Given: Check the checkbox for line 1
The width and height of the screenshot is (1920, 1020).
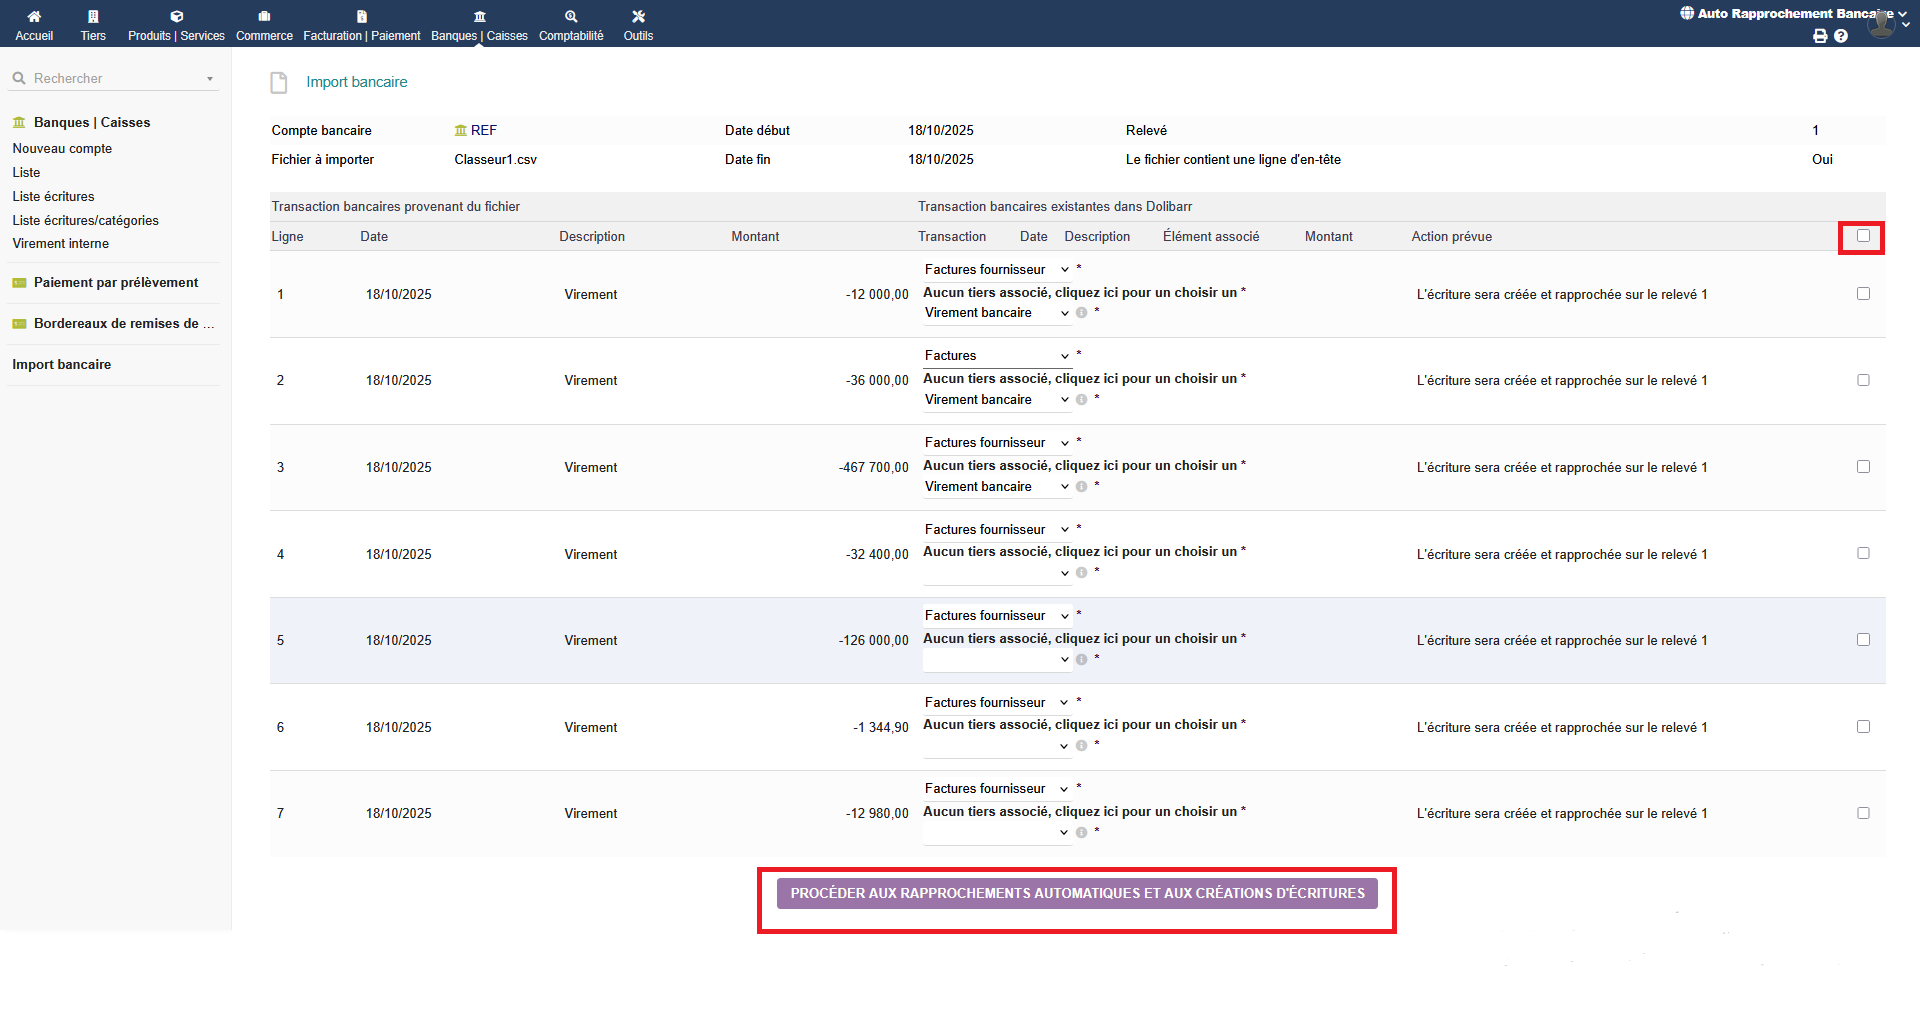Looking at the screenshot, I should point(1863,294).
